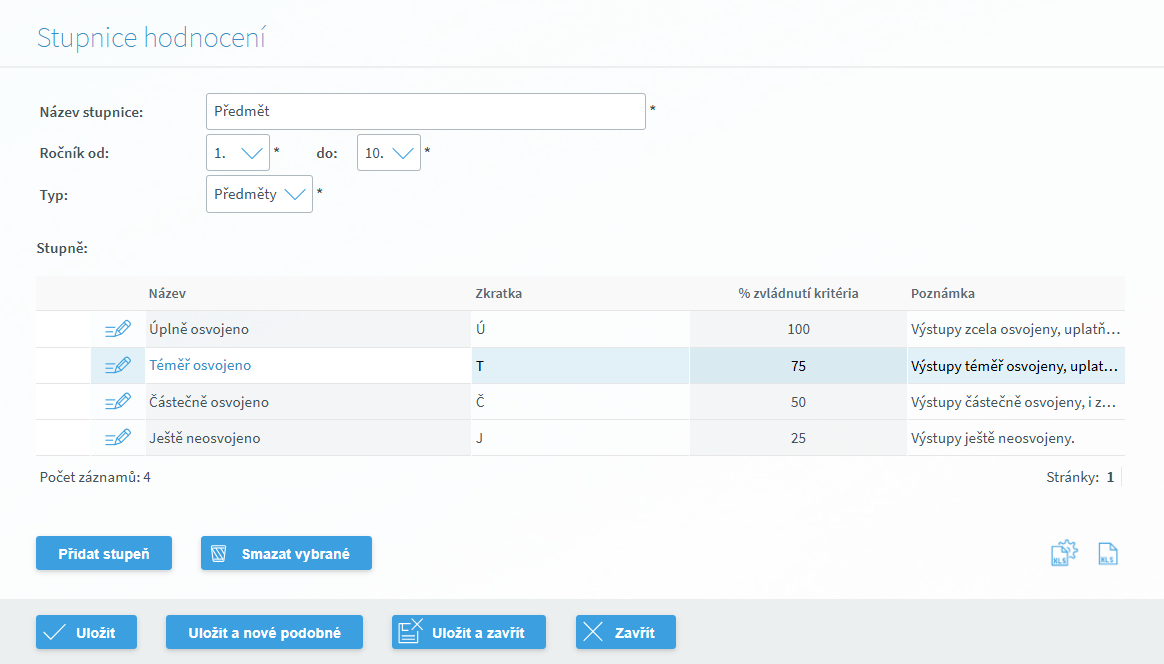The width and height of the screenshot is (1164, 664).
Task: Click the Uložit a zavřít button
Action: click(x=469, y=632)
